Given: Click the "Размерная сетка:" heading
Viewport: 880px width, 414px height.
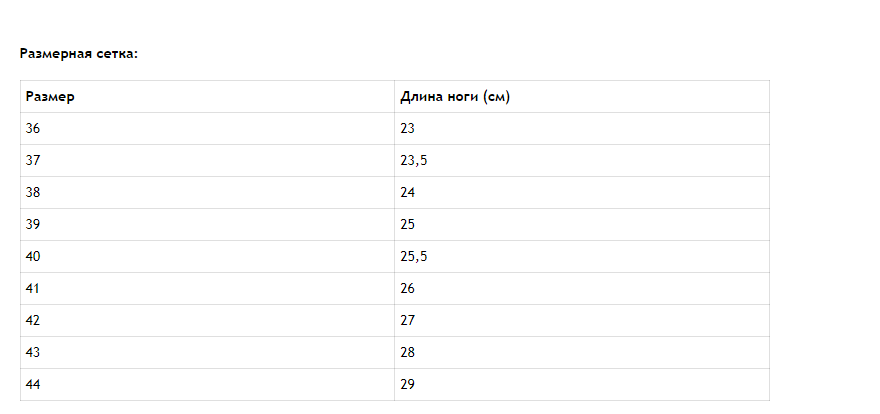Looking at the screenshot, I should click(79, 53).
